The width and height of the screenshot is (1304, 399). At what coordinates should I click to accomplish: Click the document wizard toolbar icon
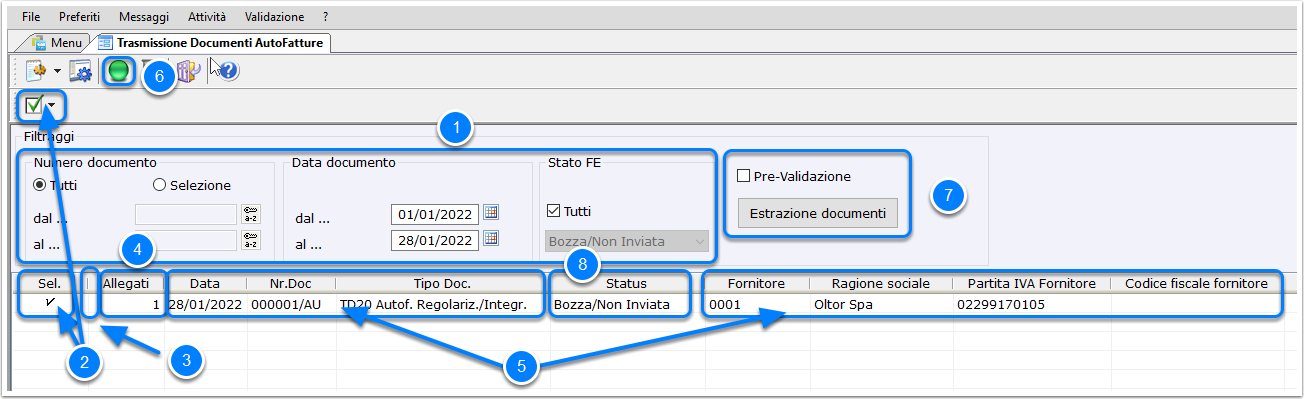pyautogui.click(x=36, y=71)
